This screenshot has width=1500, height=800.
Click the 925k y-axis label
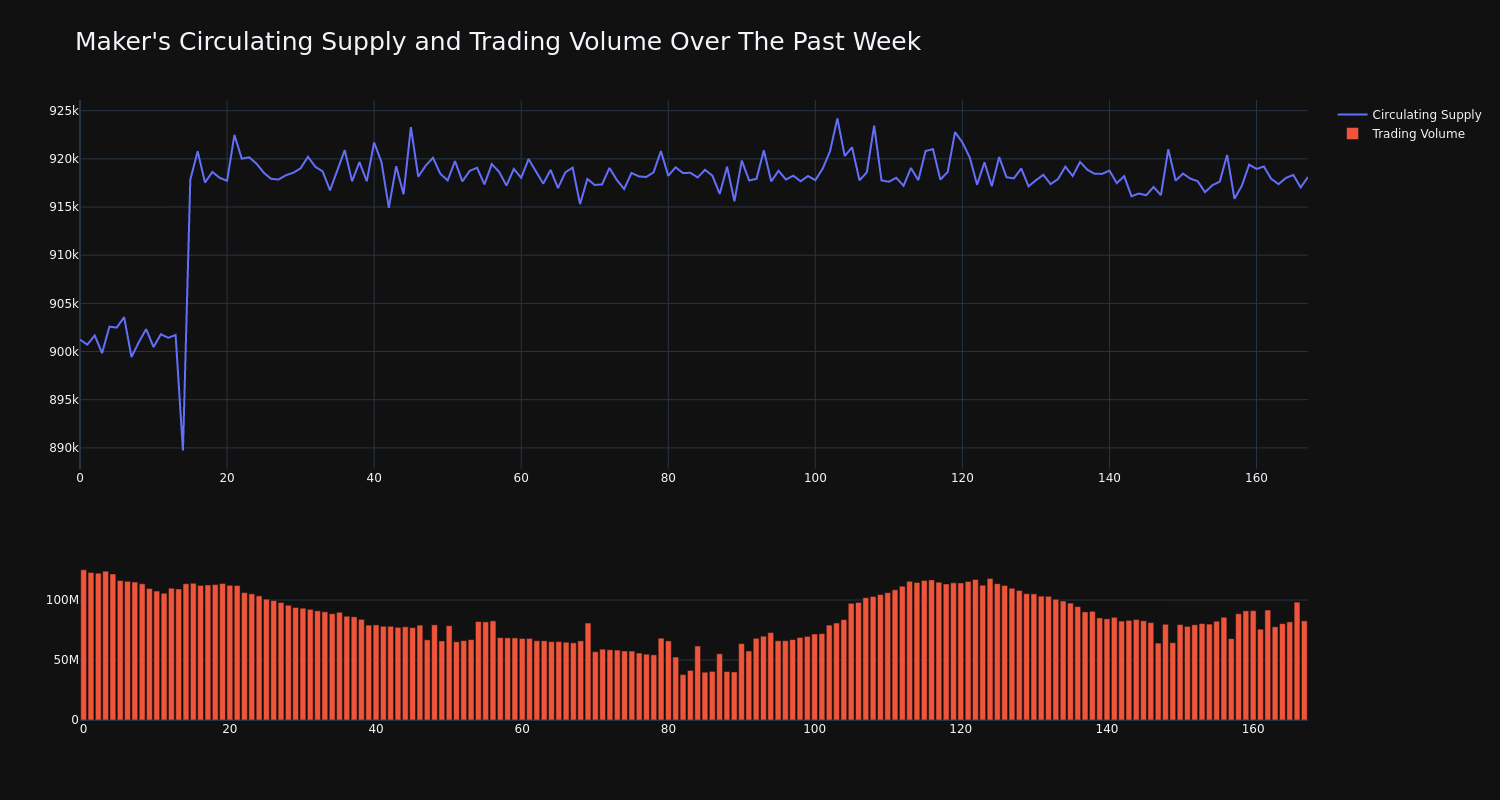(x=63, y=110)
